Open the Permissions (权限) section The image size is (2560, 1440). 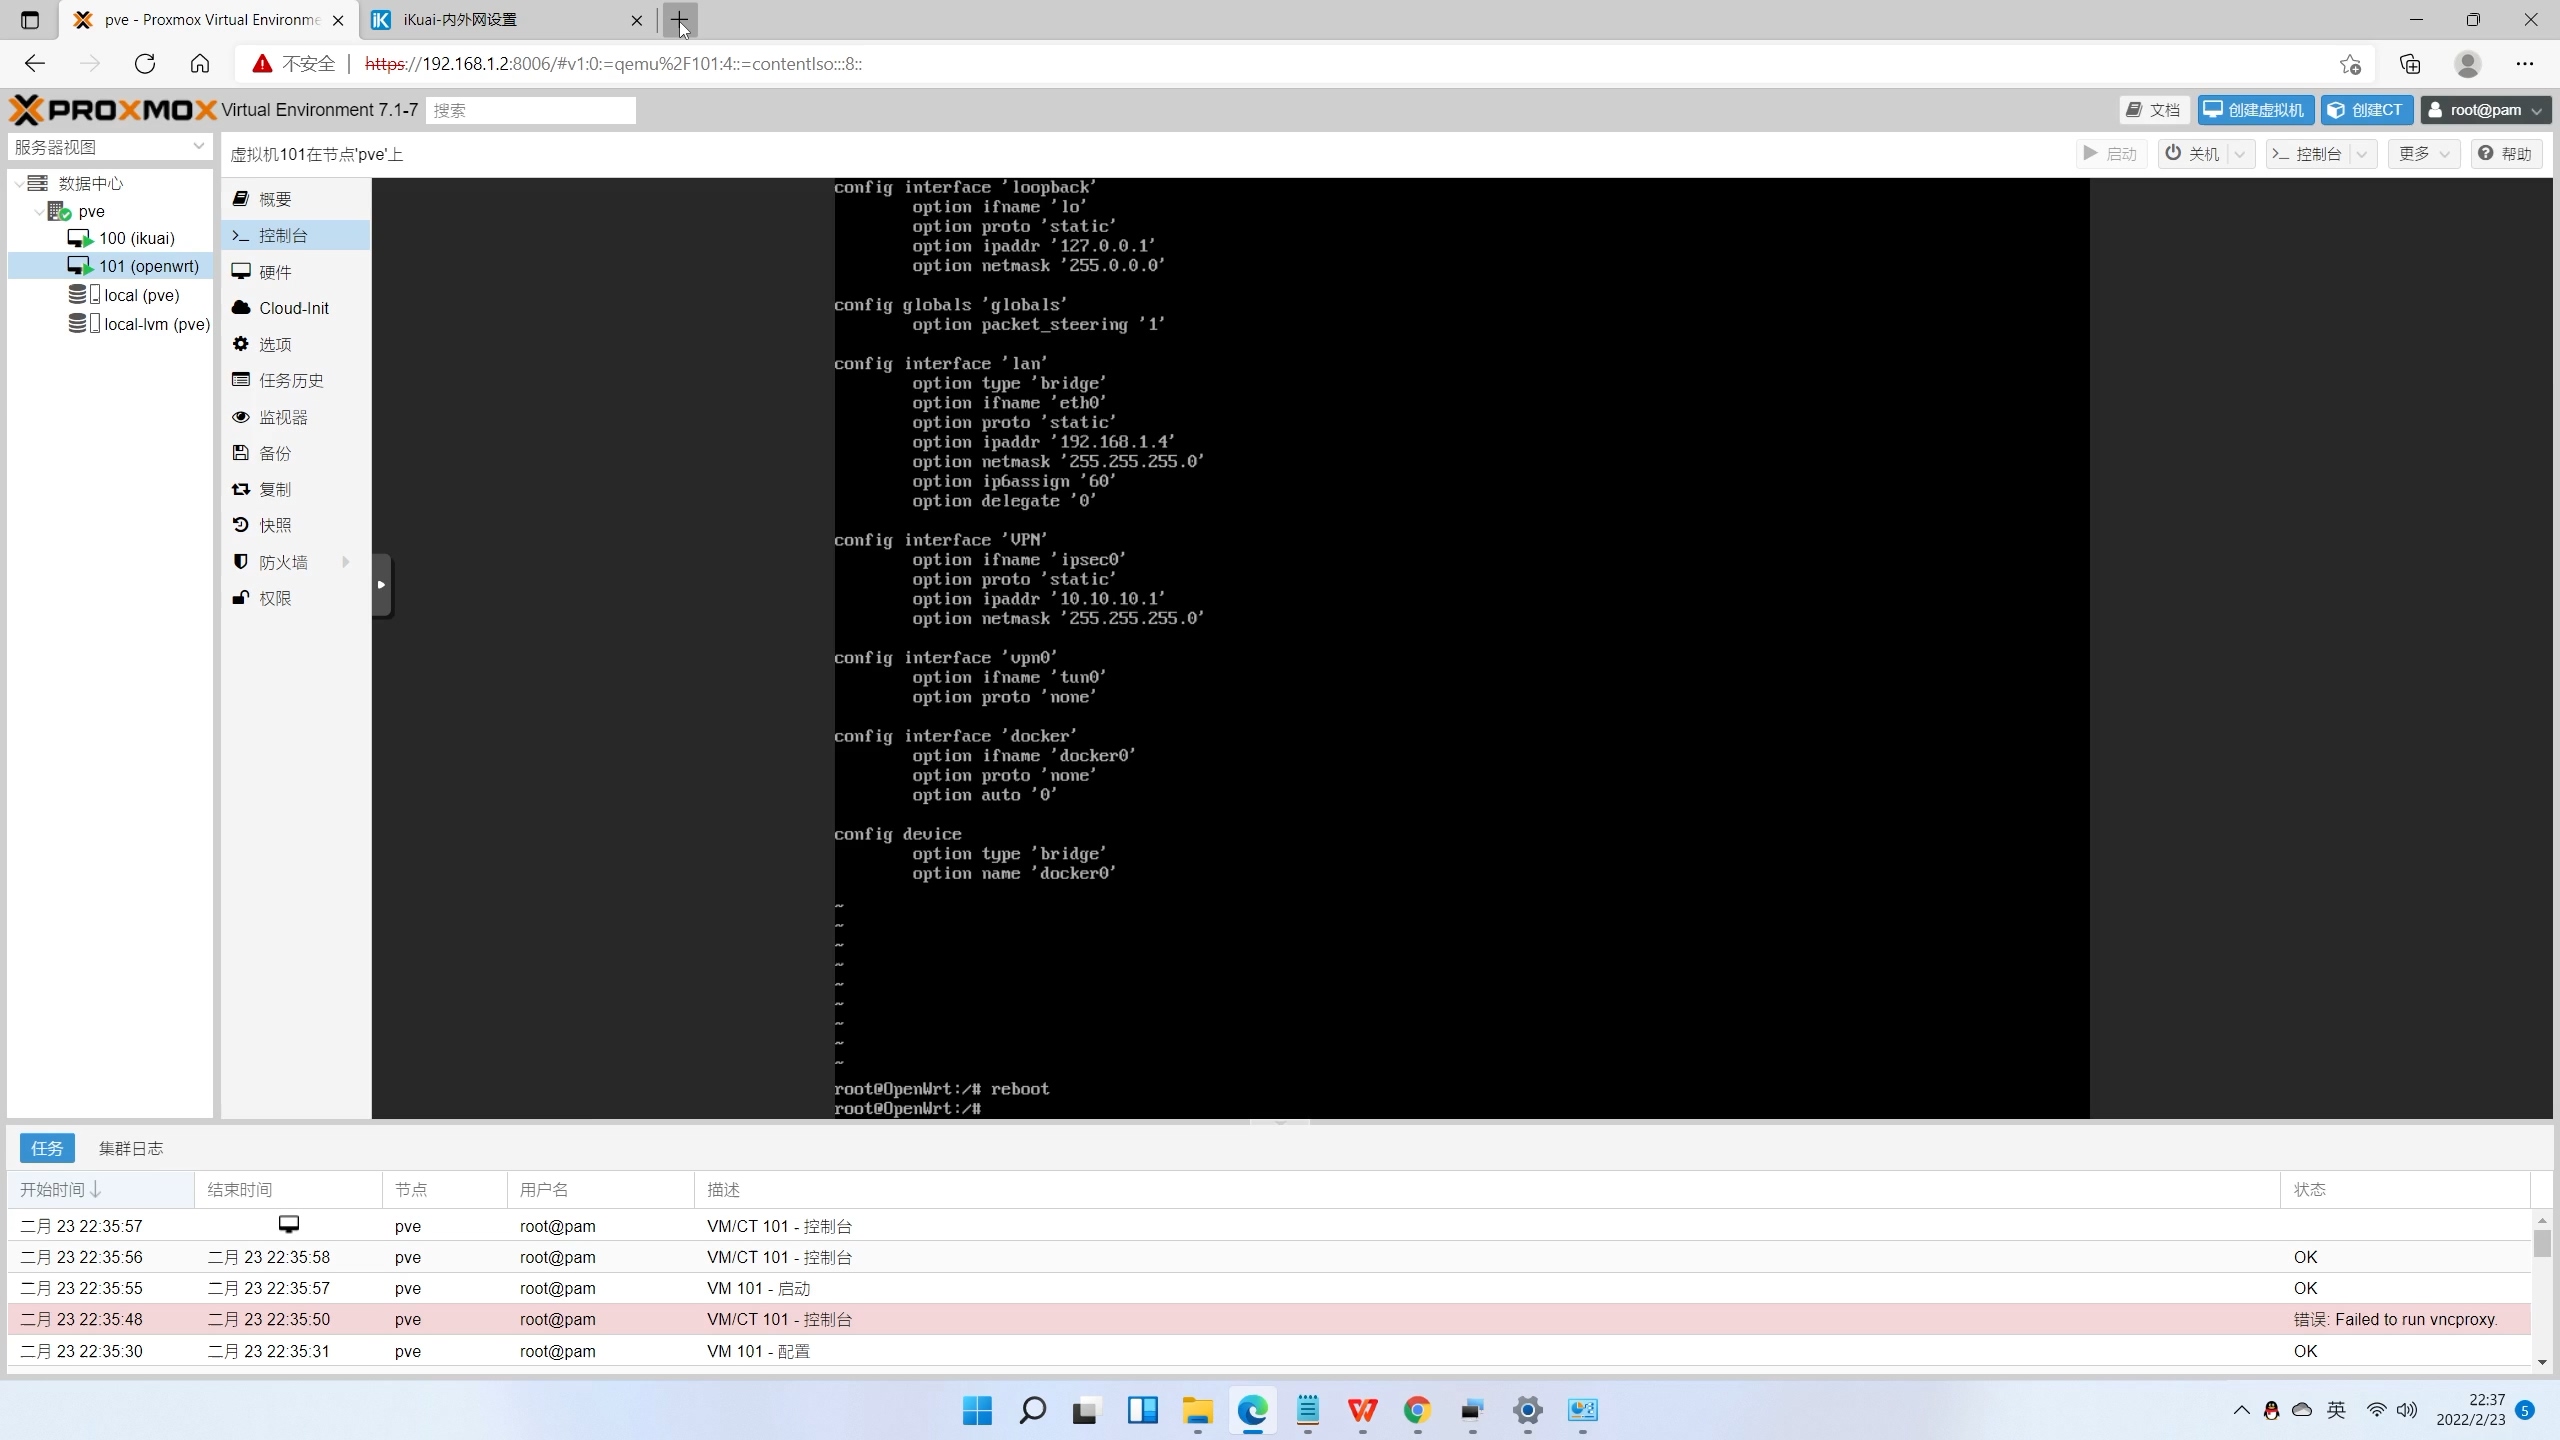(274, 598)
